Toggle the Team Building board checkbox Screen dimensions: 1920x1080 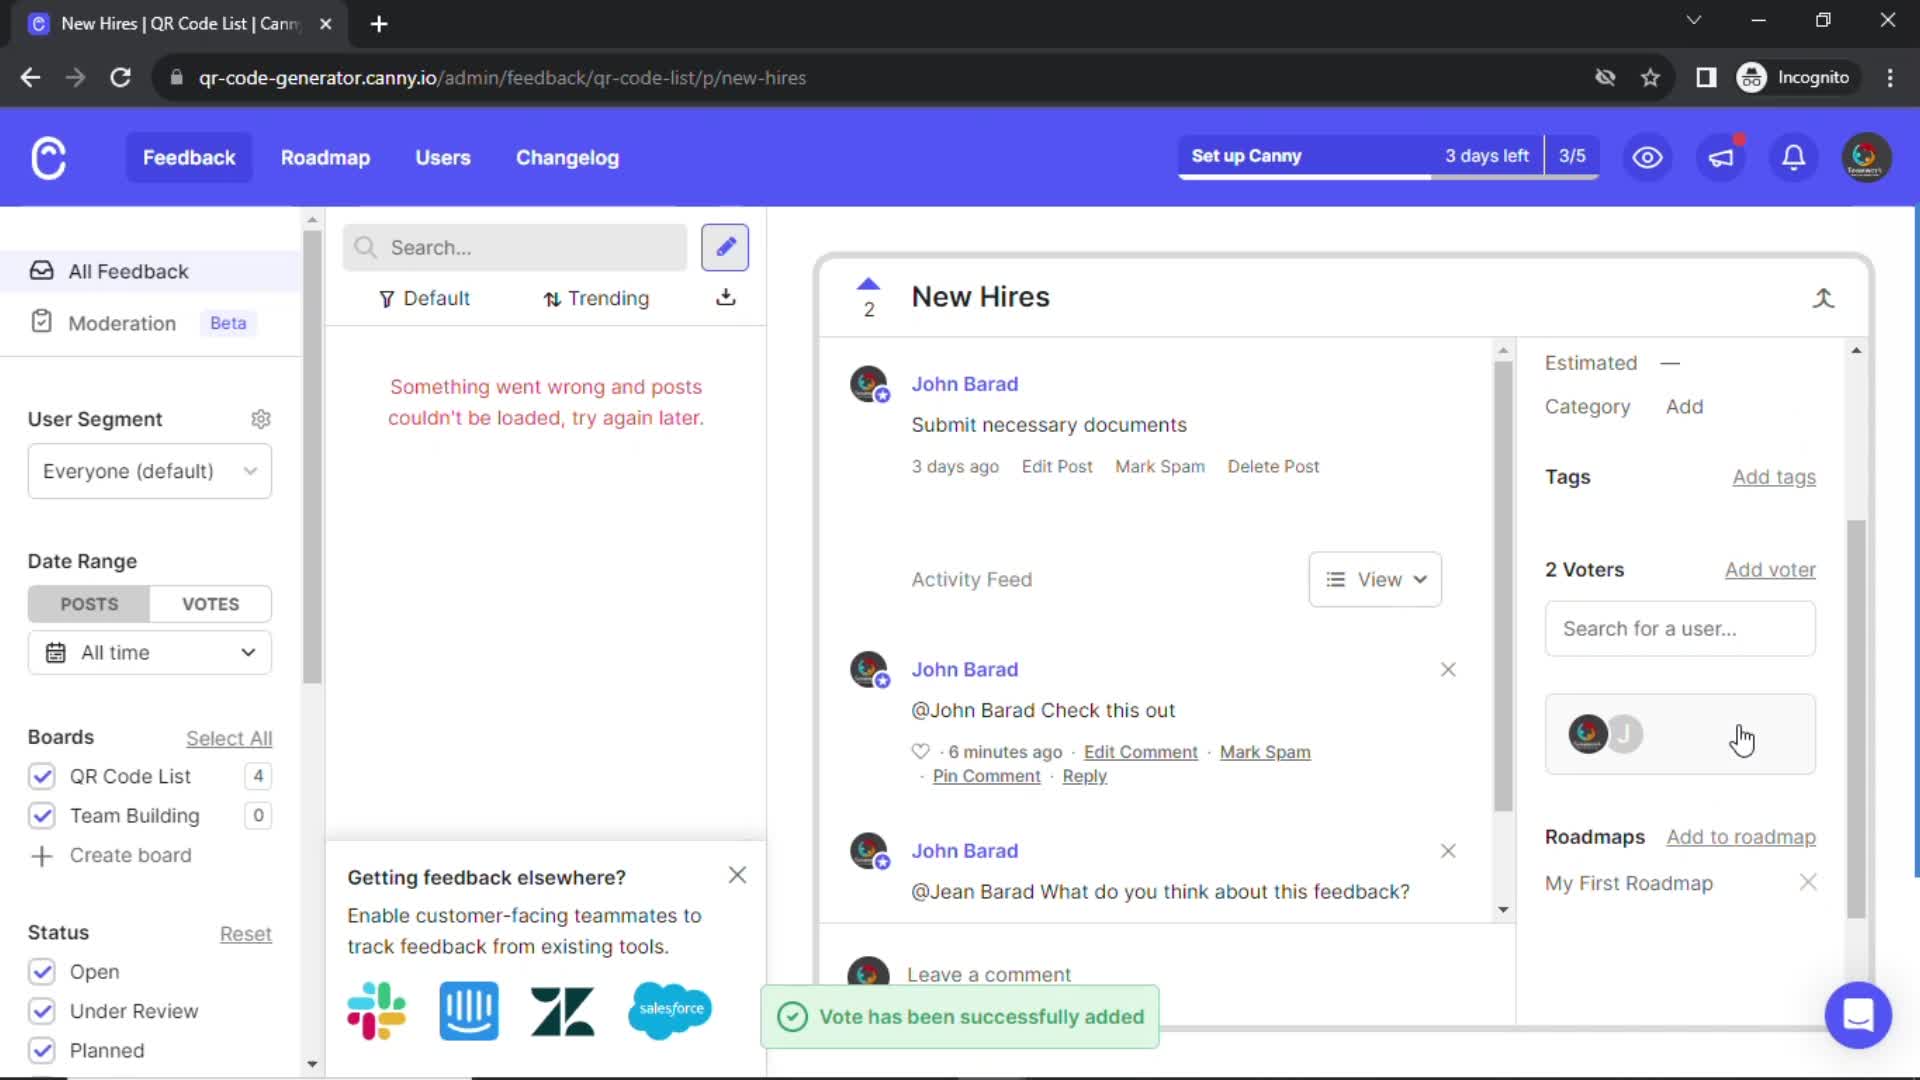pyautogui.click(x=42, y=816)
